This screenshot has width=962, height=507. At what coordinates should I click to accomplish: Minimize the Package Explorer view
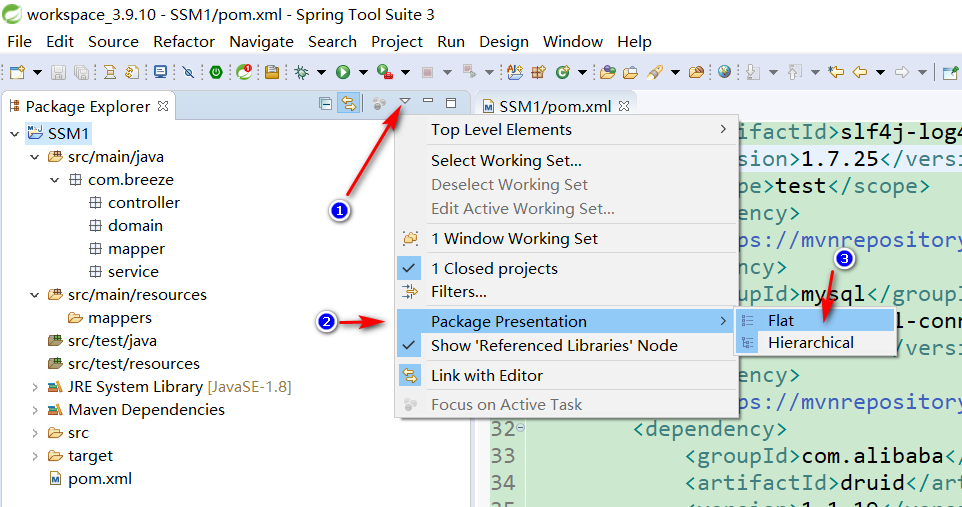pos(428,102)
